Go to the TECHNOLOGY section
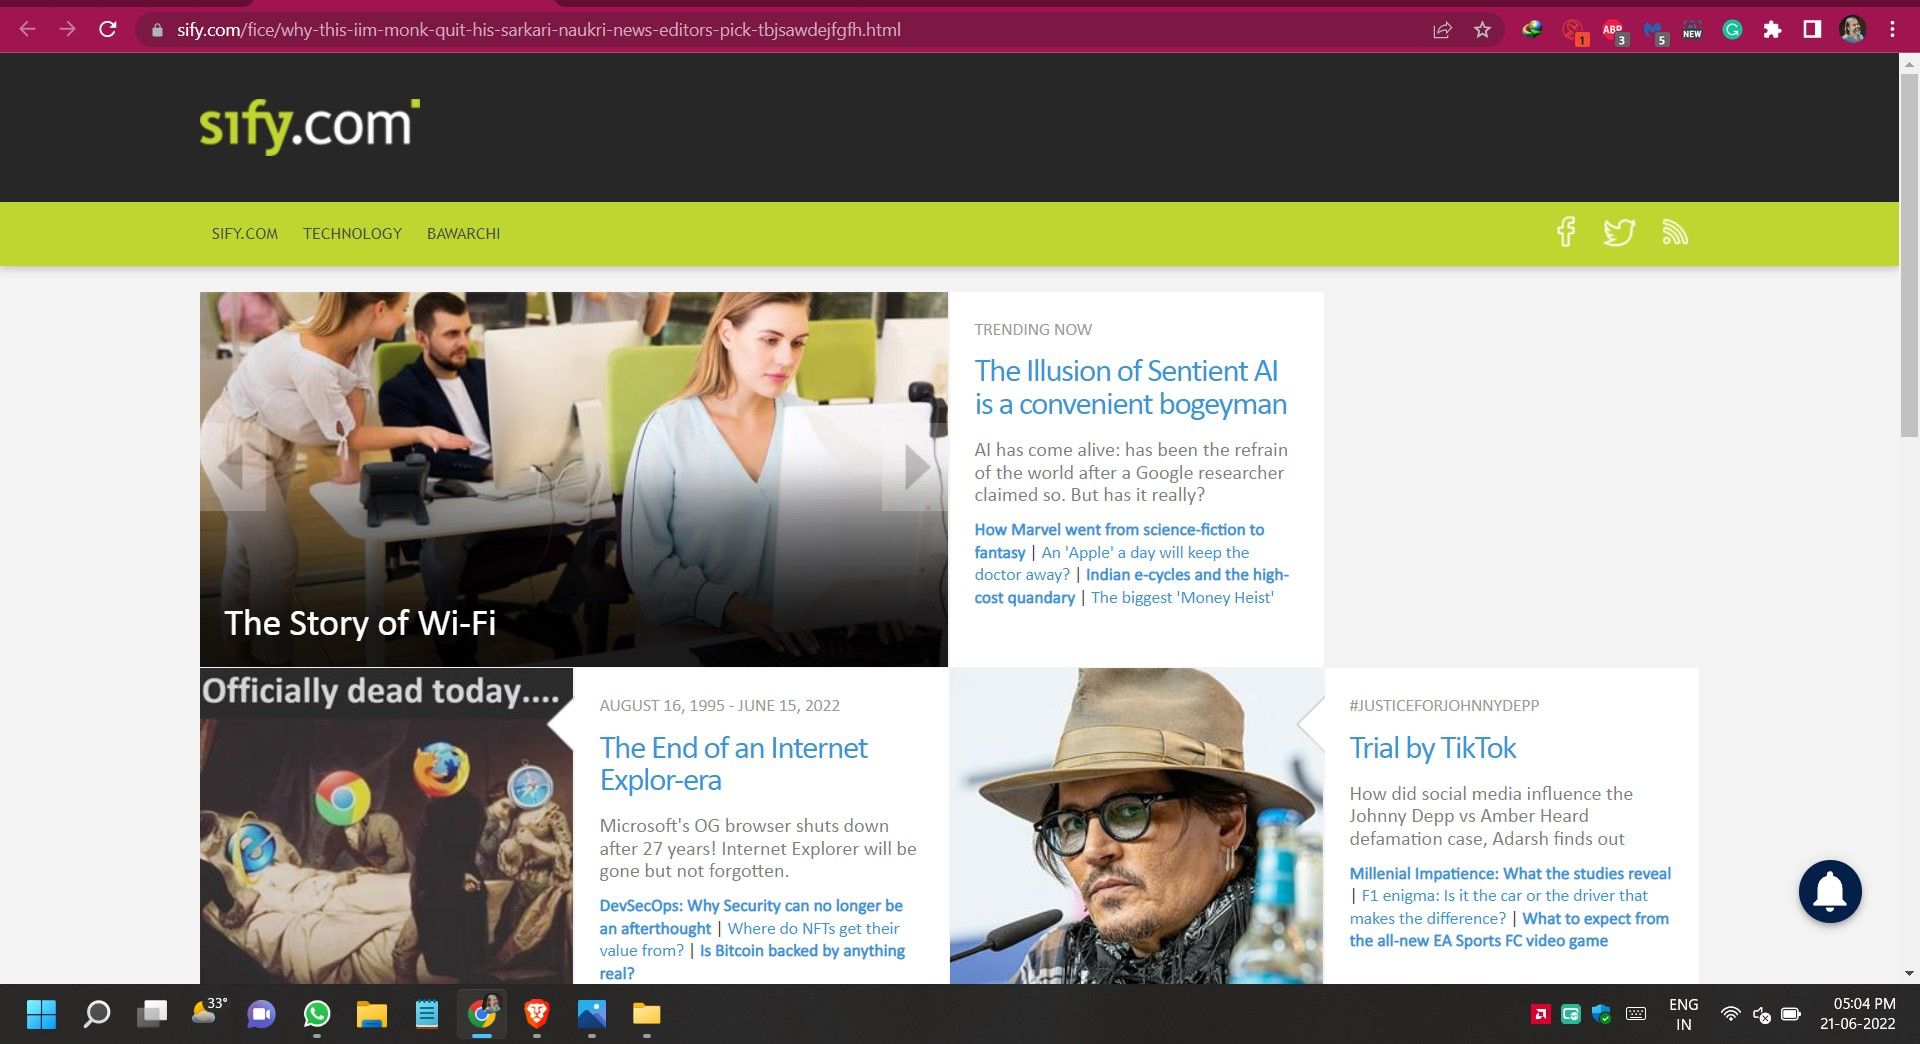The width and height of the screenshot is (1920, 1044). pos(352,234)
